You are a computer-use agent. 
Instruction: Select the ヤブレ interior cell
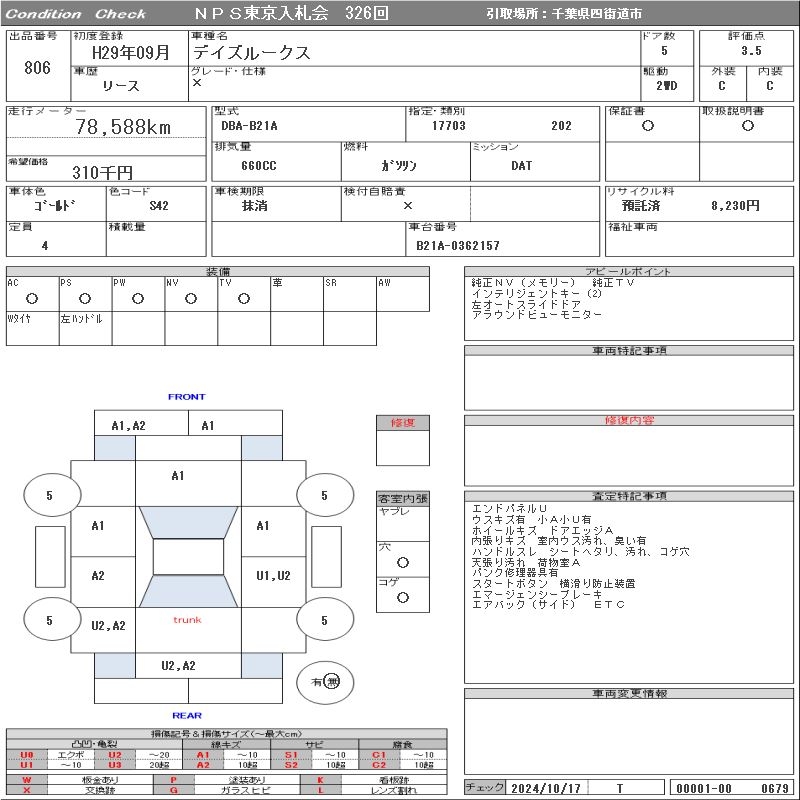click(403, 524)
